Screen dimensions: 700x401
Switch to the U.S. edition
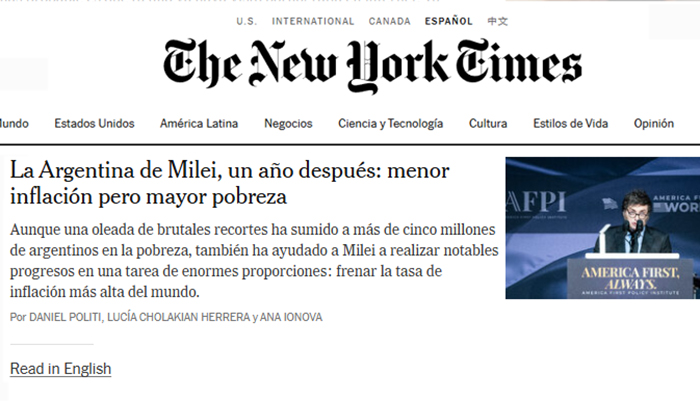pos(246,21)
